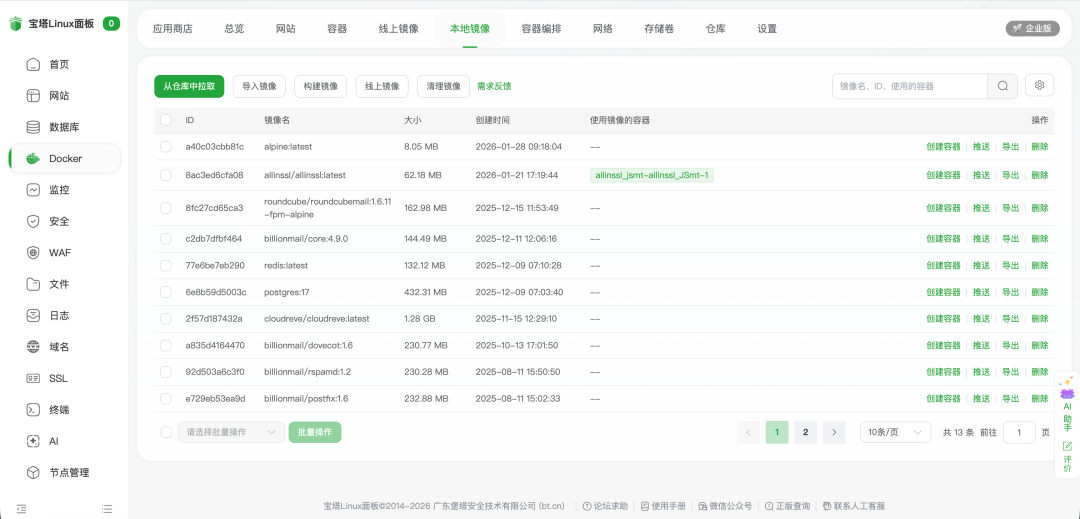Open the 监控 monitoring icon

33,190
